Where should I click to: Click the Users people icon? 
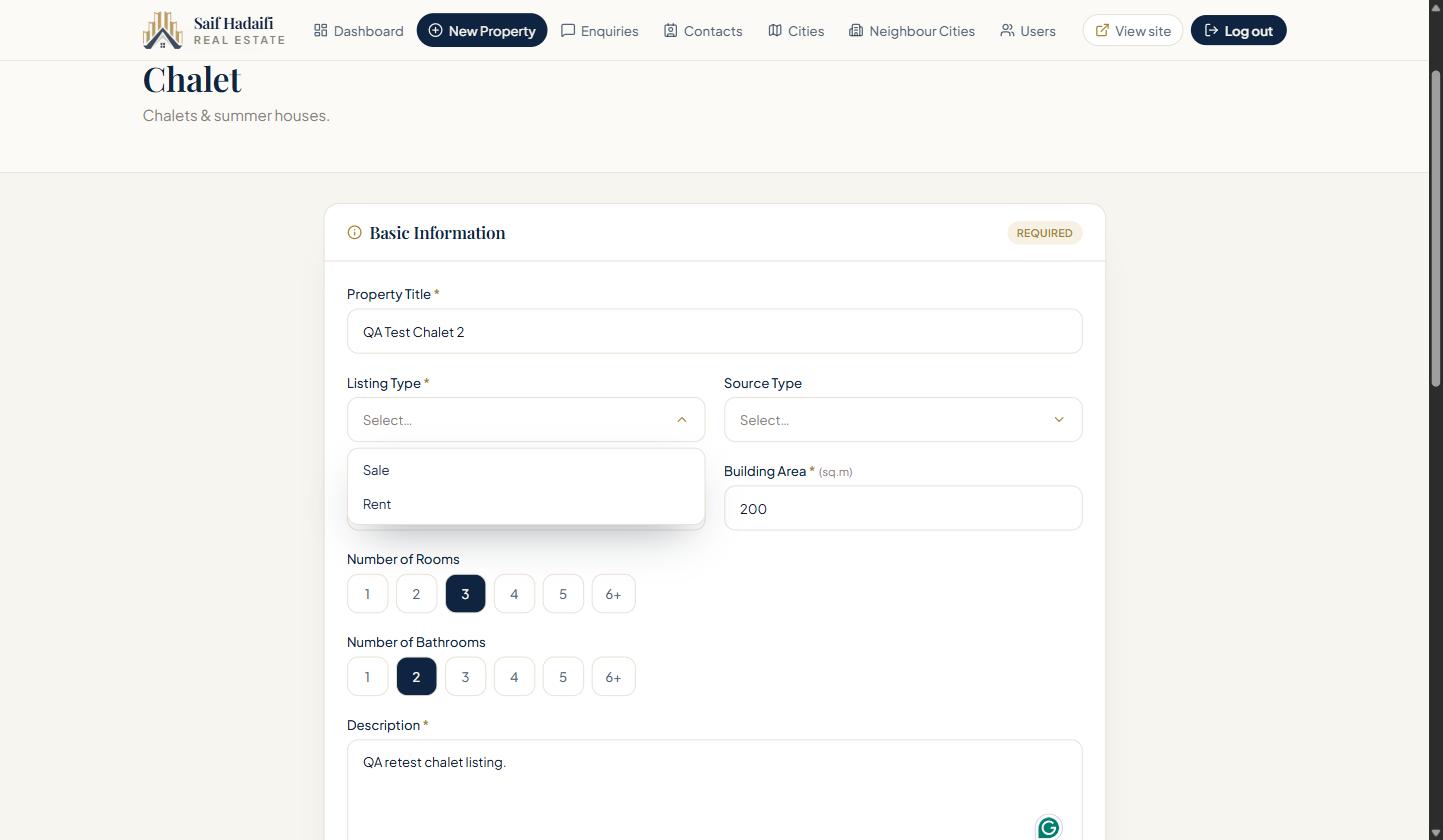[1007, 30]
